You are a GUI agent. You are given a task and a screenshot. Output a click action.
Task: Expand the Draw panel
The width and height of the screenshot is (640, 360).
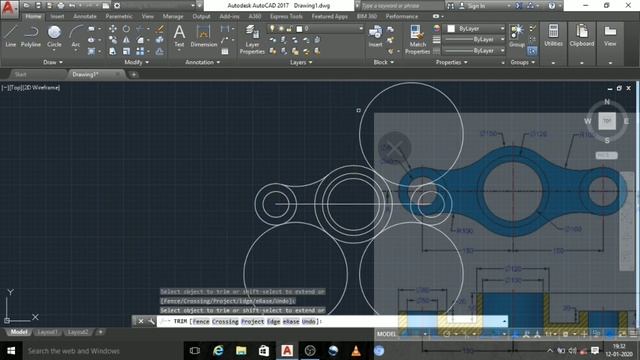click(x=53, y=62)
